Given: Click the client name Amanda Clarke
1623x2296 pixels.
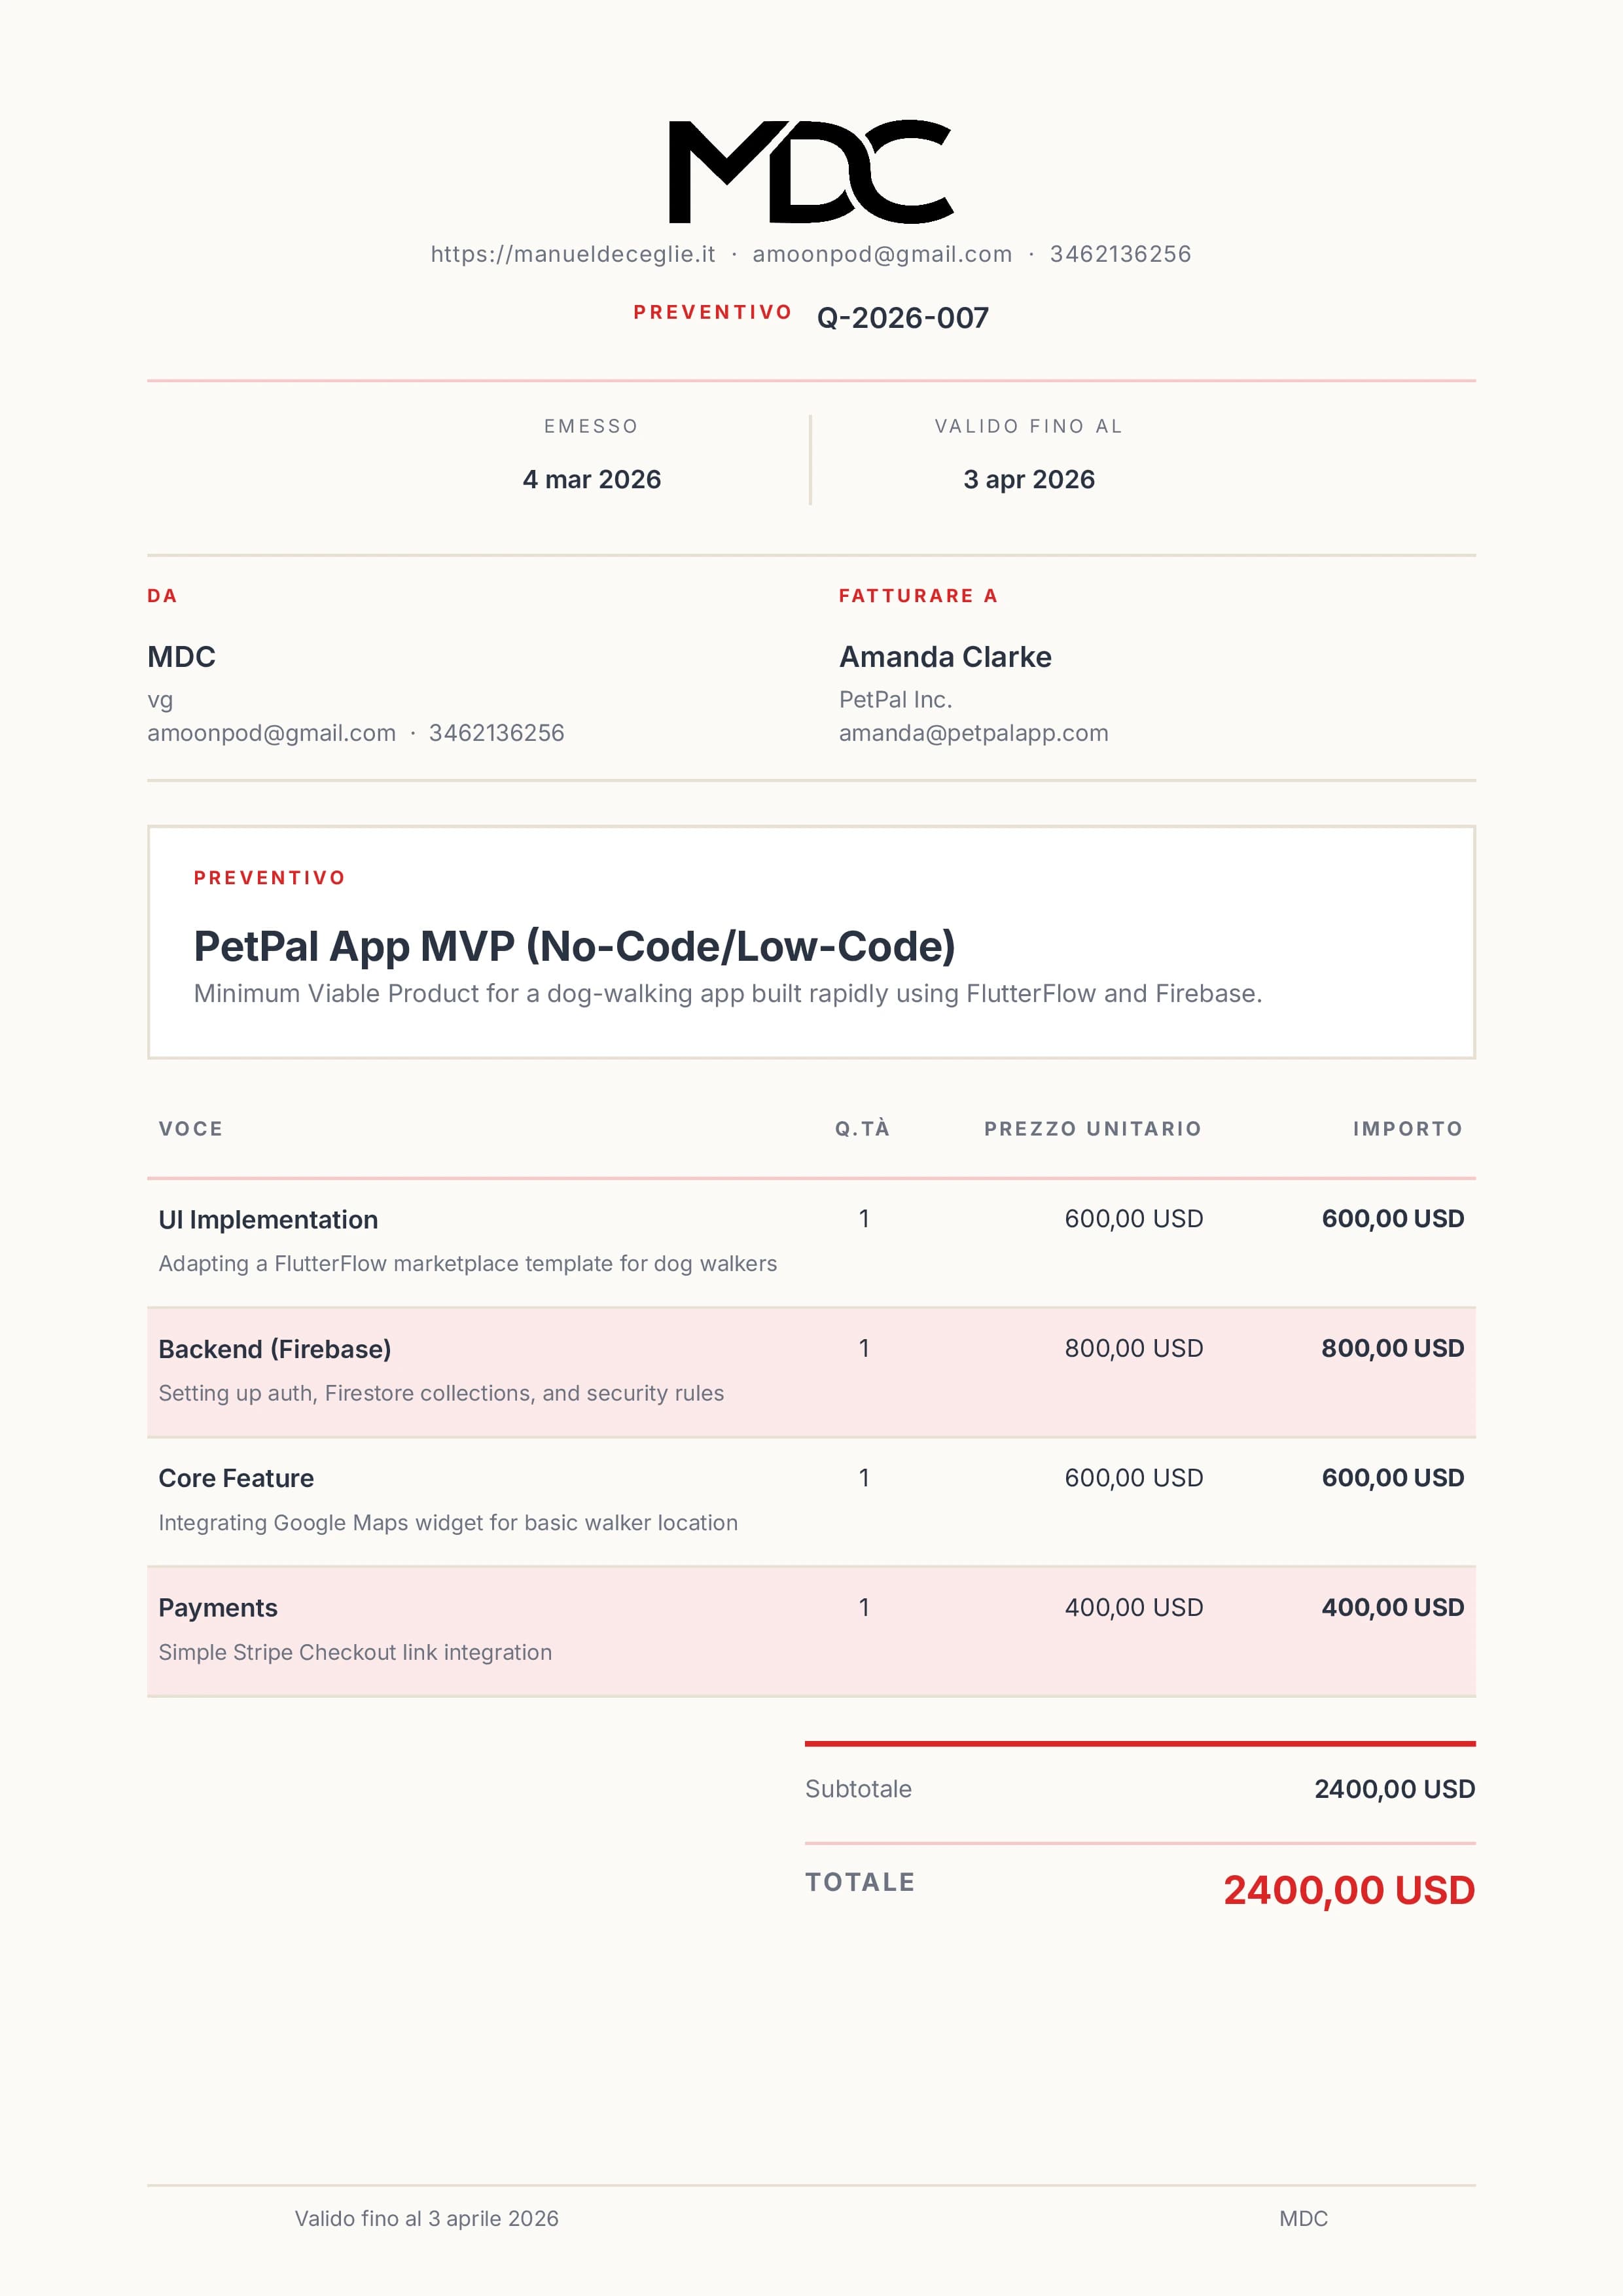Looking at the screenshot, I should 945,657.
